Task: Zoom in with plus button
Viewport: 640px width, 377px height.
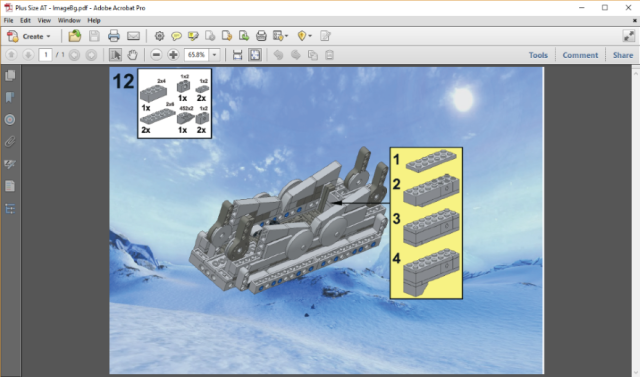Action: [173, 55]
